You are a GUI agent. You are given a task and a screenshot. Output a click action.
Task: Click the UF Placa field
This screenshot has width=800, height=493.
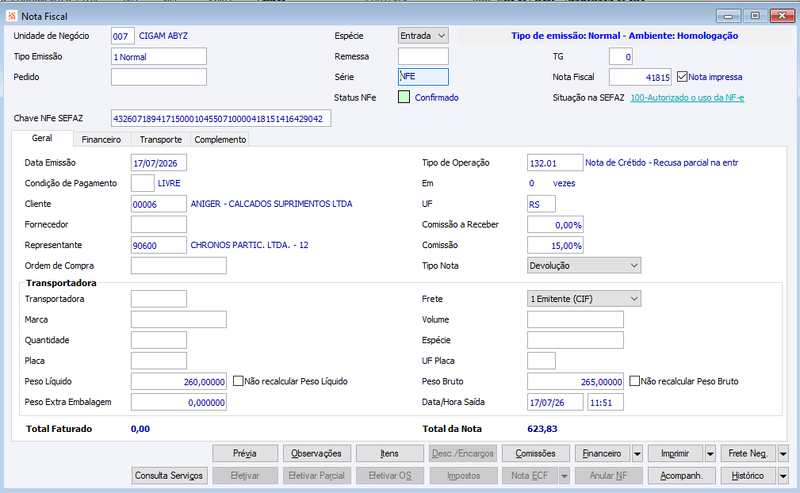(541, 360)
